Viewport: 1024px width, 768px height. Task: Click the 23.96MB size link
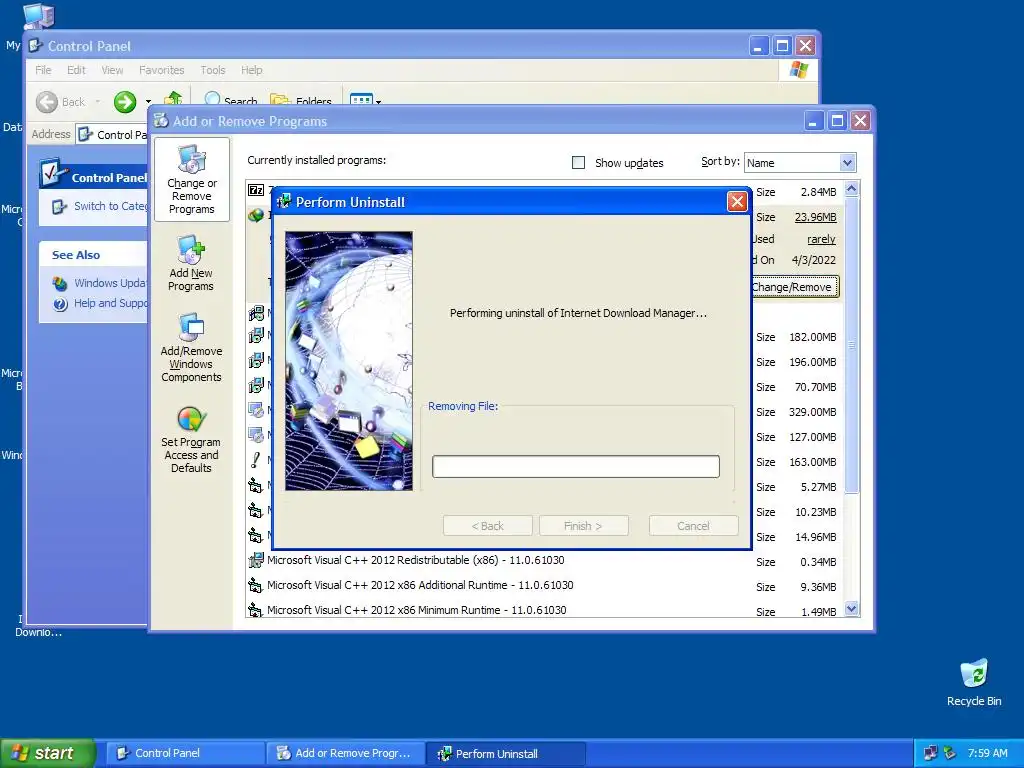[815, 217]
